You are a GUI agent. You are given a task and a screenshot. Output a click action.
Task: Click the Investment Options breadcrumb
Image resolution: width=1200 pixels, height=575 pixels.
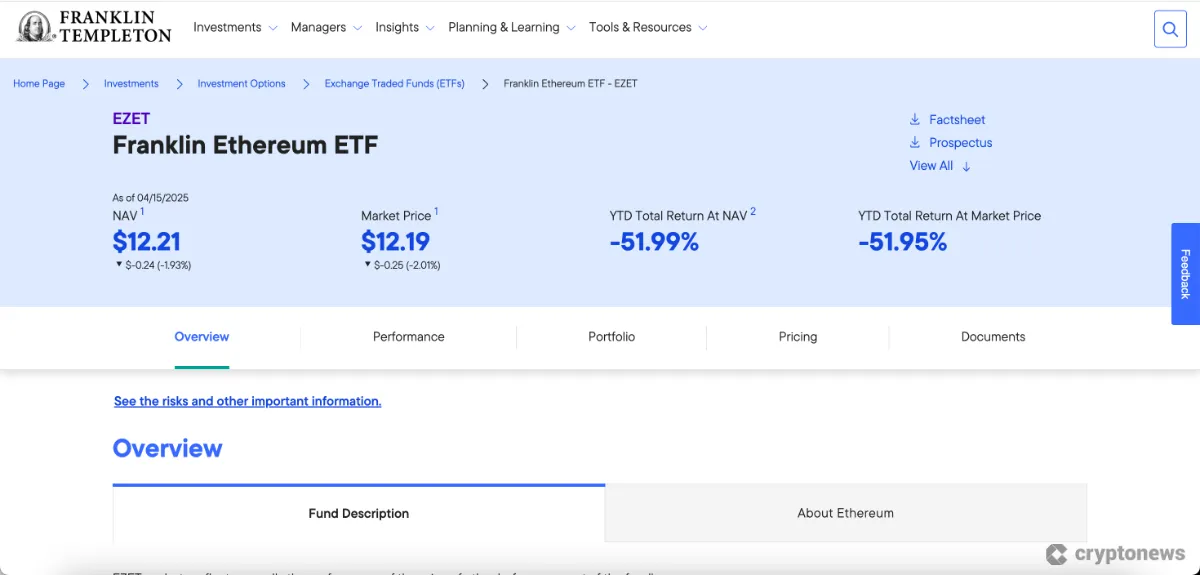241,84
